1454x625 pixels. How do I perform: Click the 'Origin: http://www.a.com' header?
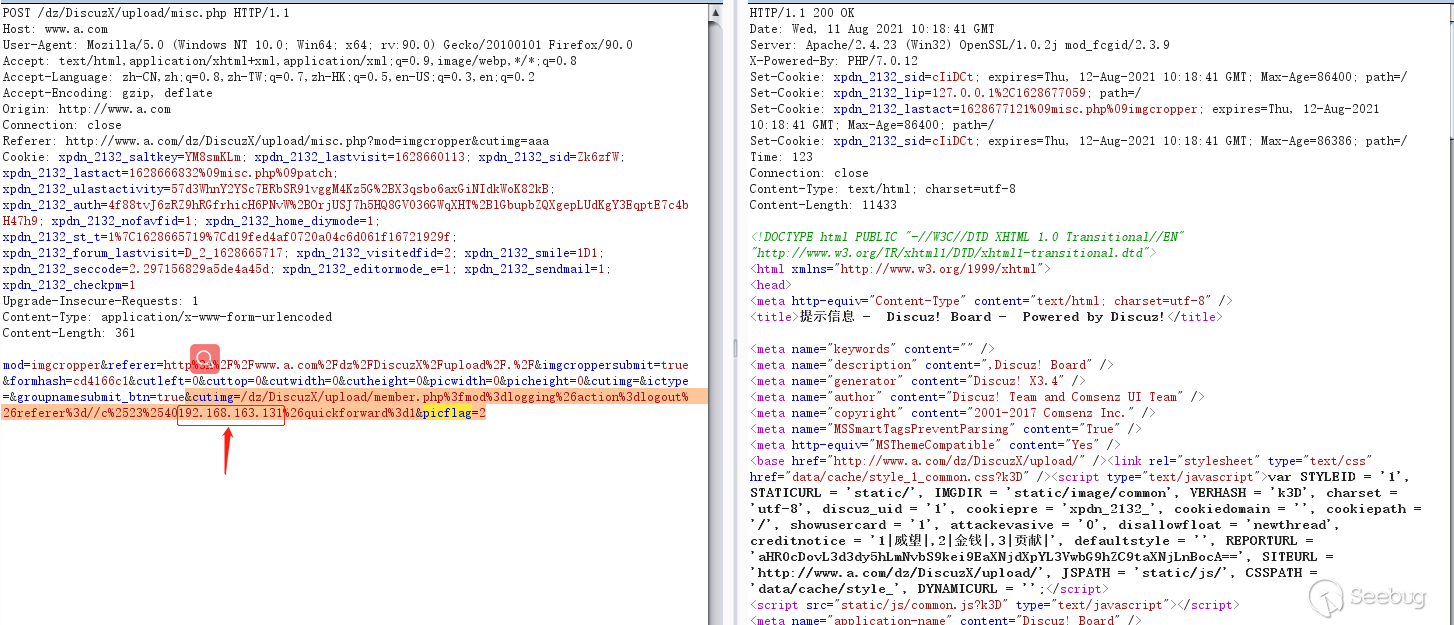click(x=86, y=109)
